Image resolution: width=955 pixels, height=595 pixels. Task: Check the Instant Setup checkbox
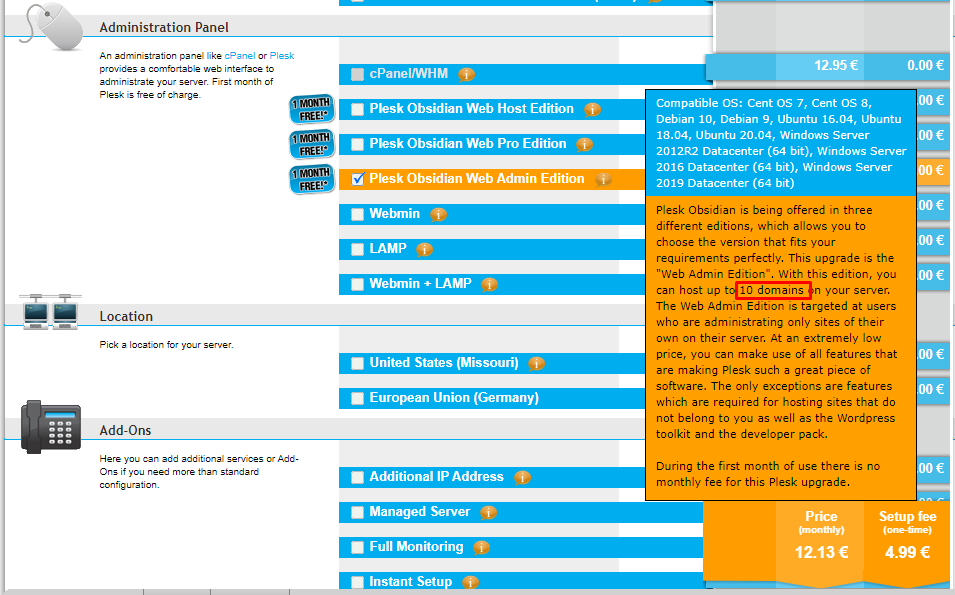click(358, 582)
